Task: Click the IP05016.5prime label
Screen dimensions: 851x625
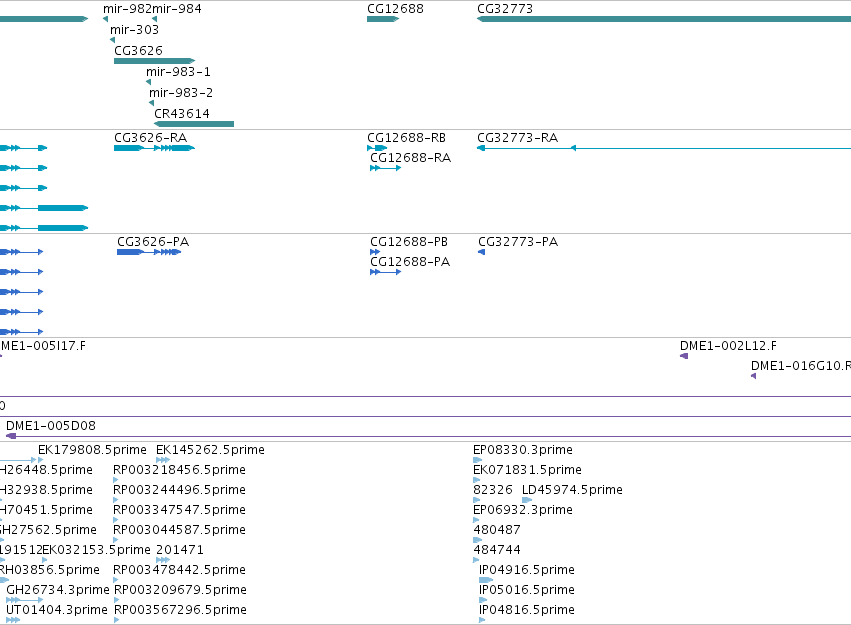Action: tap(526, 590)
